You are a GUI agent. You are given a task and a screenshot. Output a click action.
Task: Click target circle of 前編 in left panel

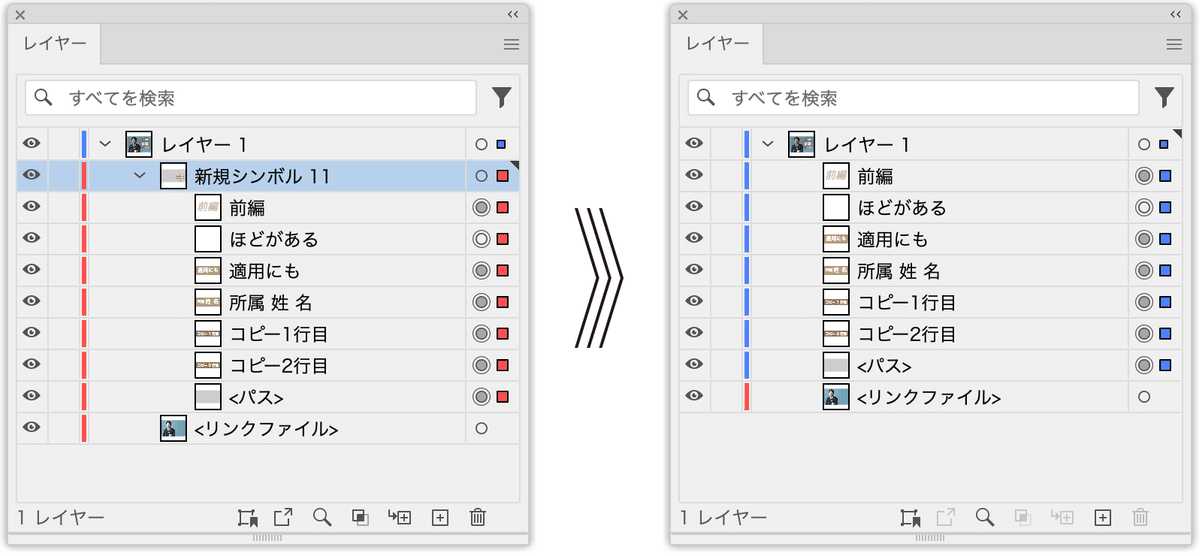[x=481, y=208]
